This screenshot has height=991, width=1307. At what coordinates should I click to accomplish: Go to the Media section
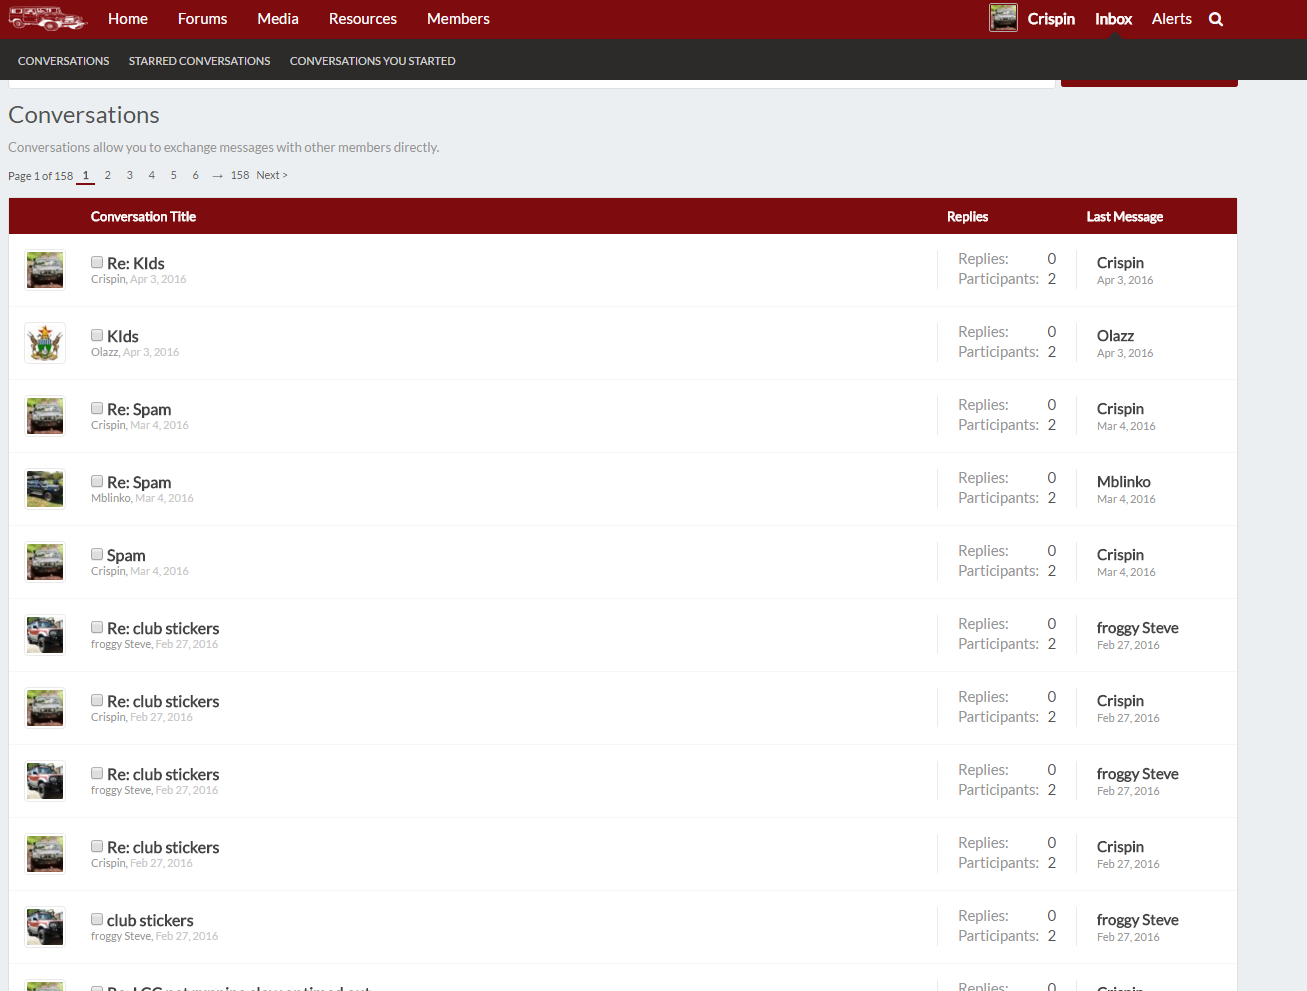pyautogui.click(x=278, y=19)
